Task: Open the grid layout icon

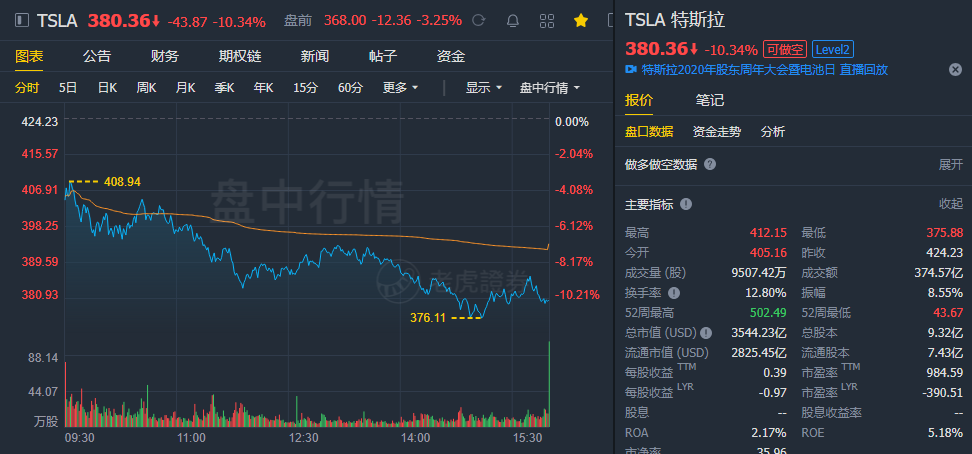Action: coord(547,20)
